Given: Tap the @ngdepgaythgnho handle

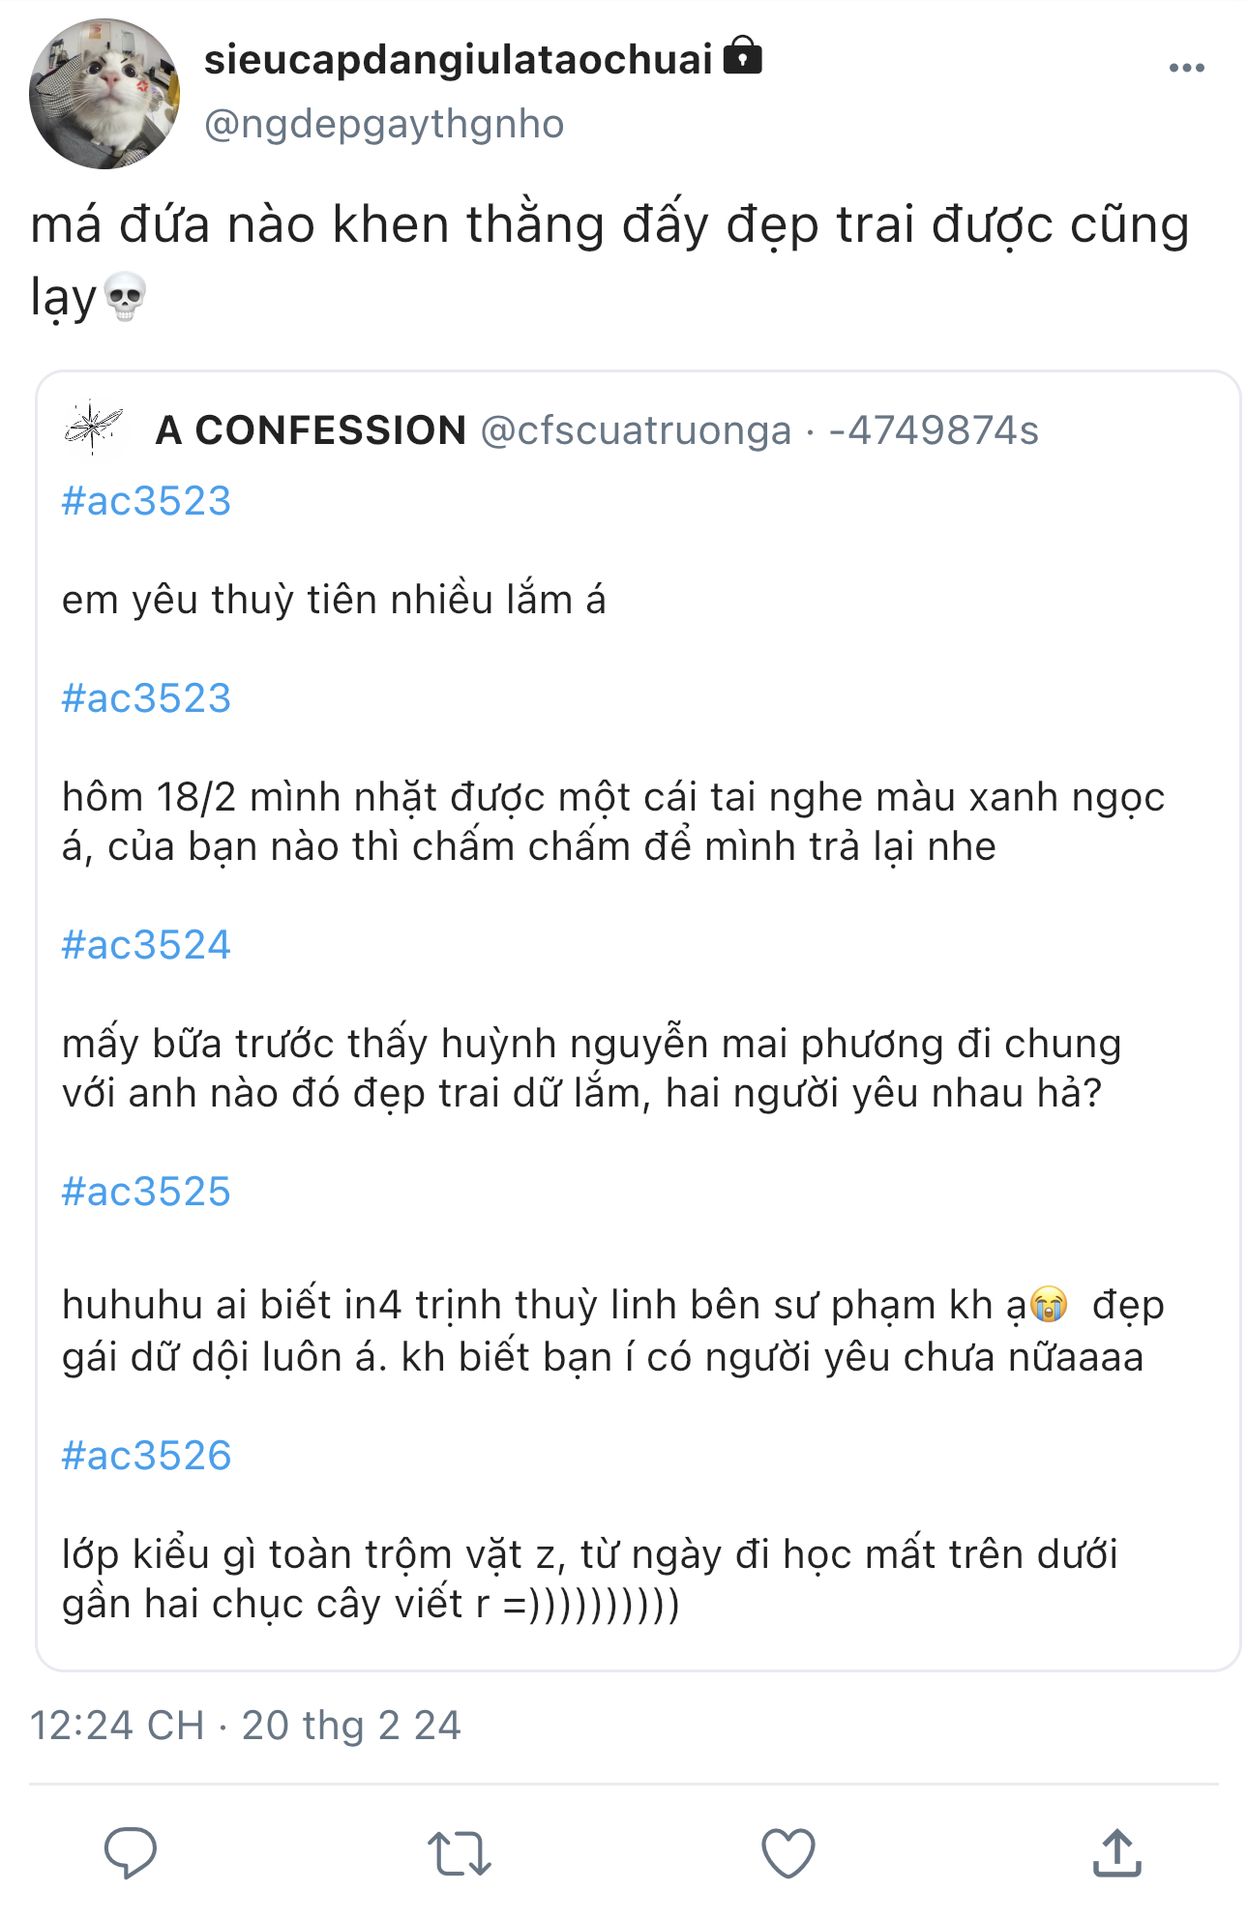Looking at the screenshot, I should [384, 124].
